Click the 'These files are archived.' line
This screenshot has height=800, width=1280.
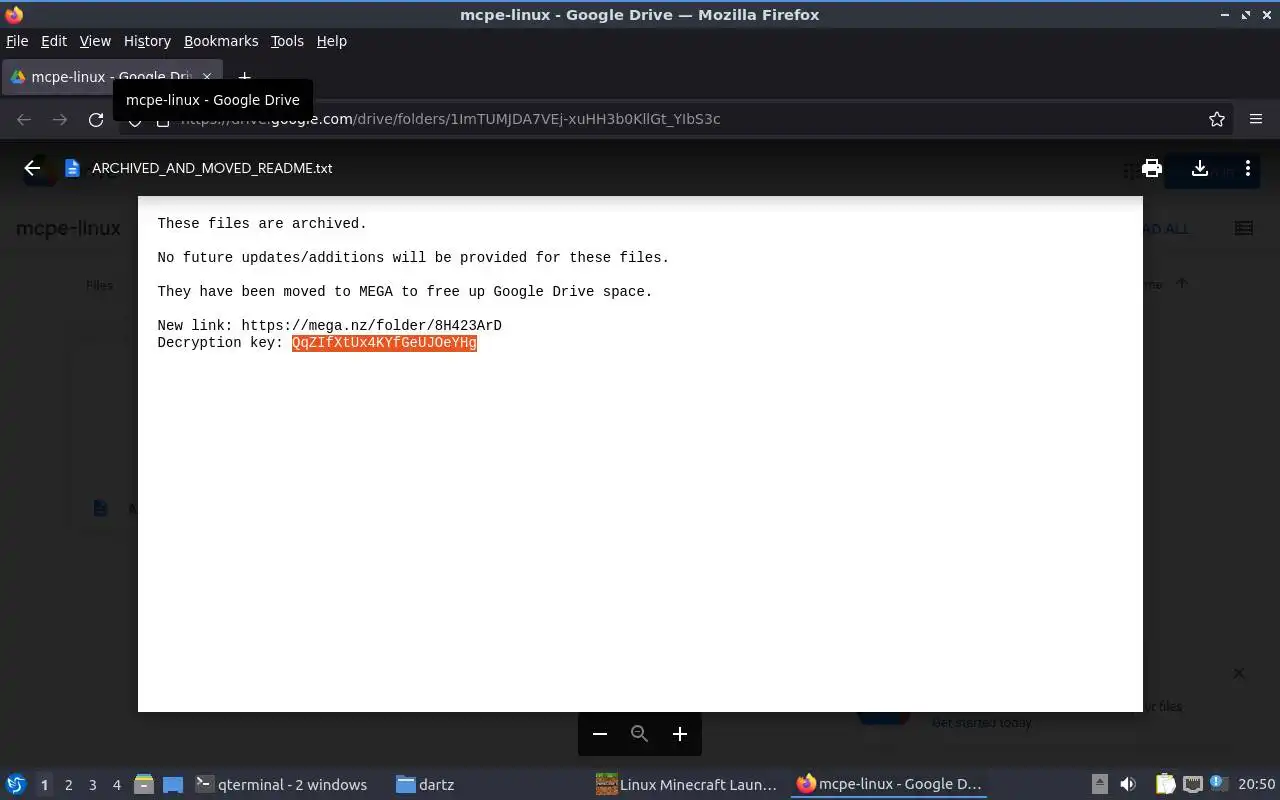pyautogui.click(x=262, y=224)
